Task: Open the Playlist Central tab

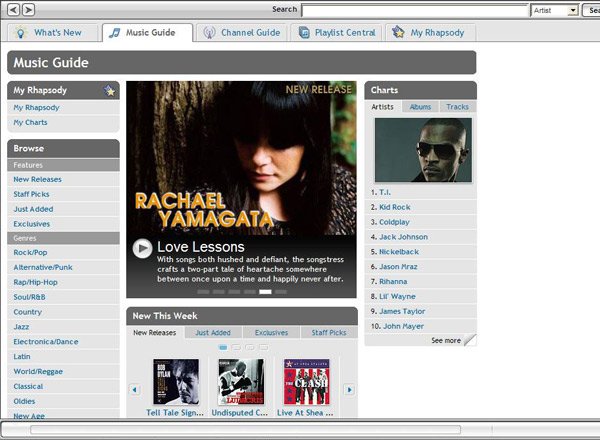Action: (x=336, y=33)
